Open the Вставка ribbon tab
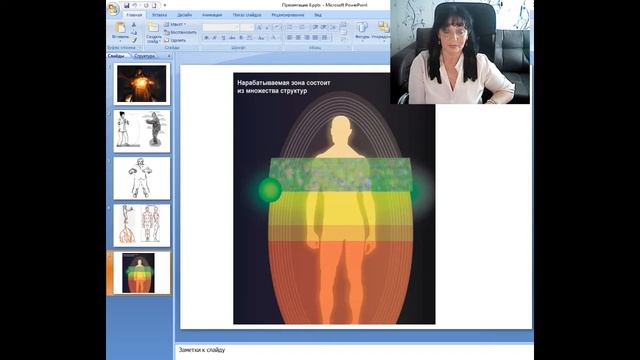 click(x=159, y=15)
